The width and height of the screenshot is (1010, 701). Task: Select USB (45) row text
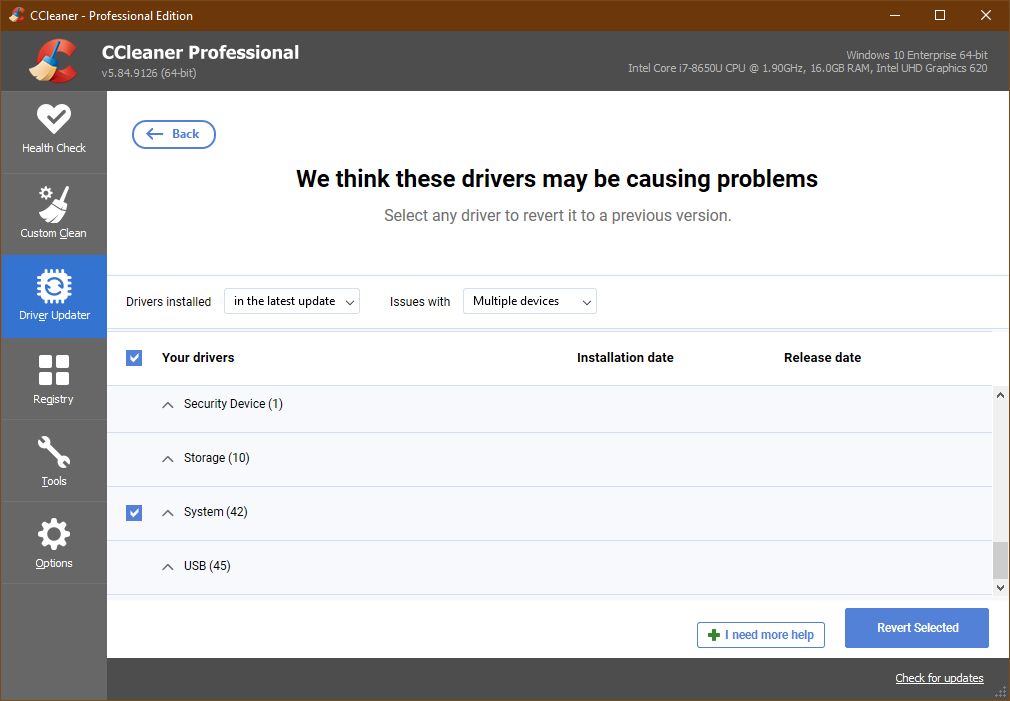207,566
